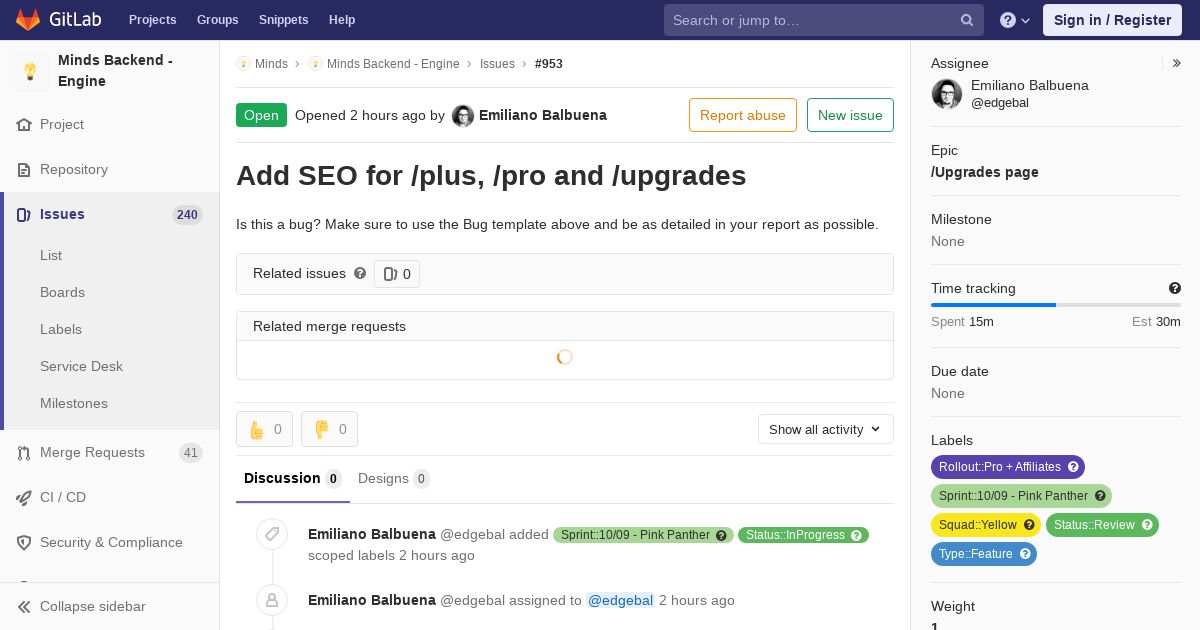Open the Boards link in sidebar
The height and width of the screenshot is (630, 1200).
tap(62, 293)
